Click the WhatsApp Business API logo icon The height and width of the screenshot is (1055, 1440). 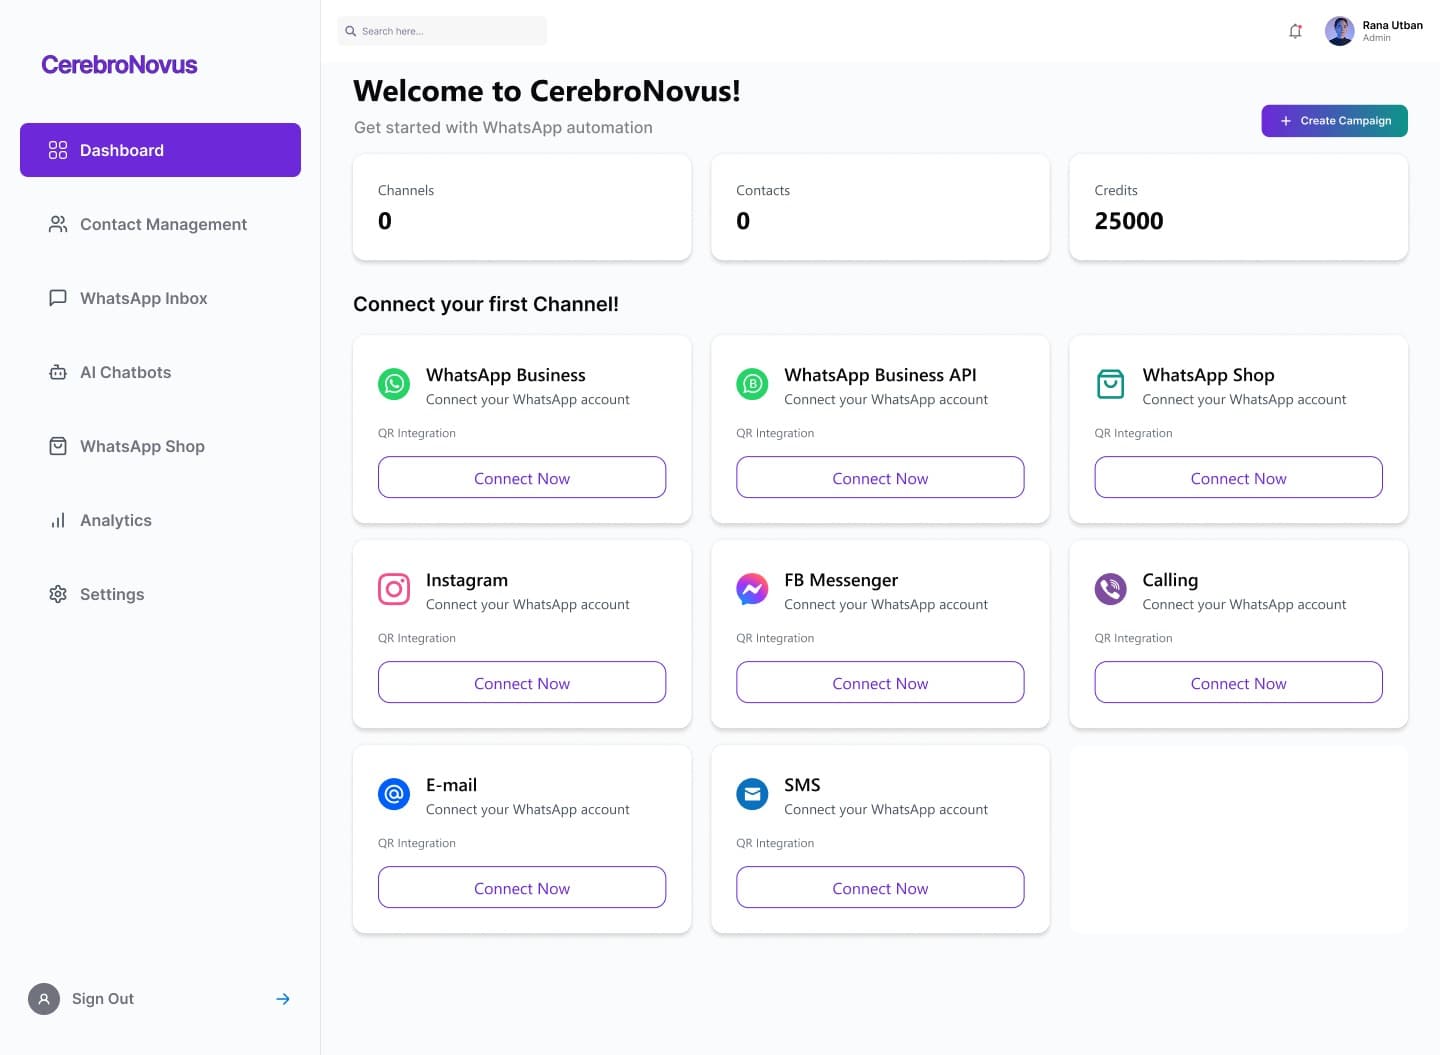(752, 384)
